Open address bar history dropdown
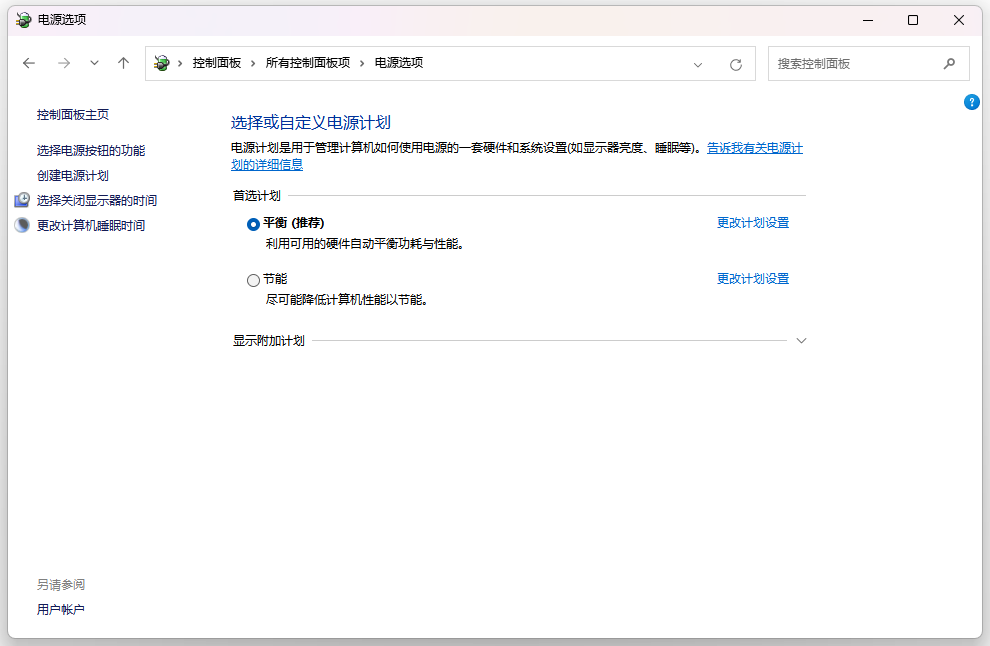The width and height of the screenshot is (990, 646). (698, 64)
